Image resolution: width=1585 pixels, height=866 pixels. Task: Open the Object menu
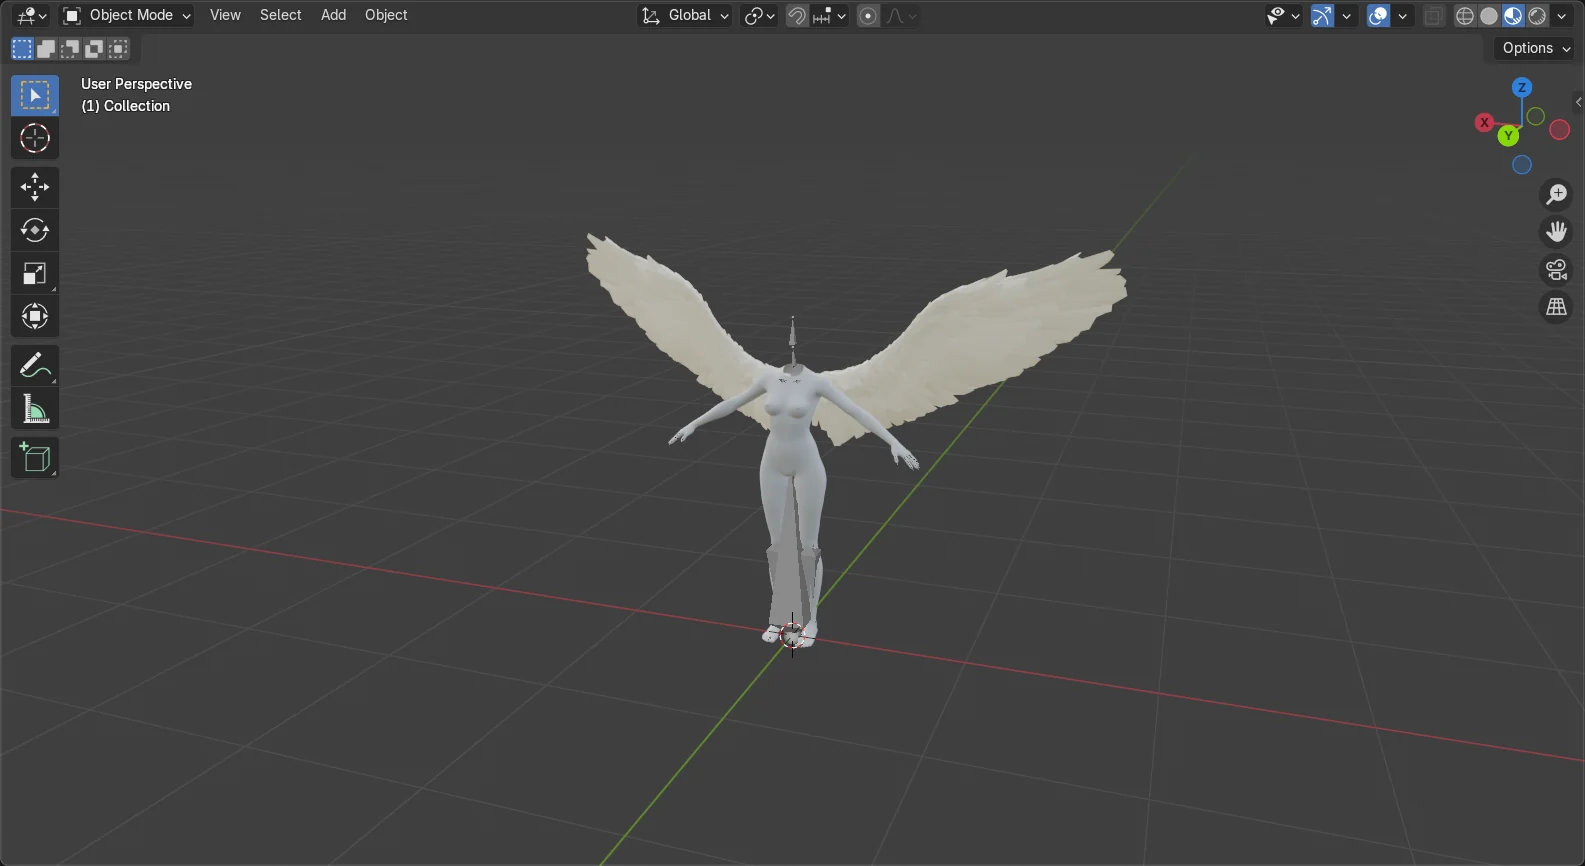386,15
